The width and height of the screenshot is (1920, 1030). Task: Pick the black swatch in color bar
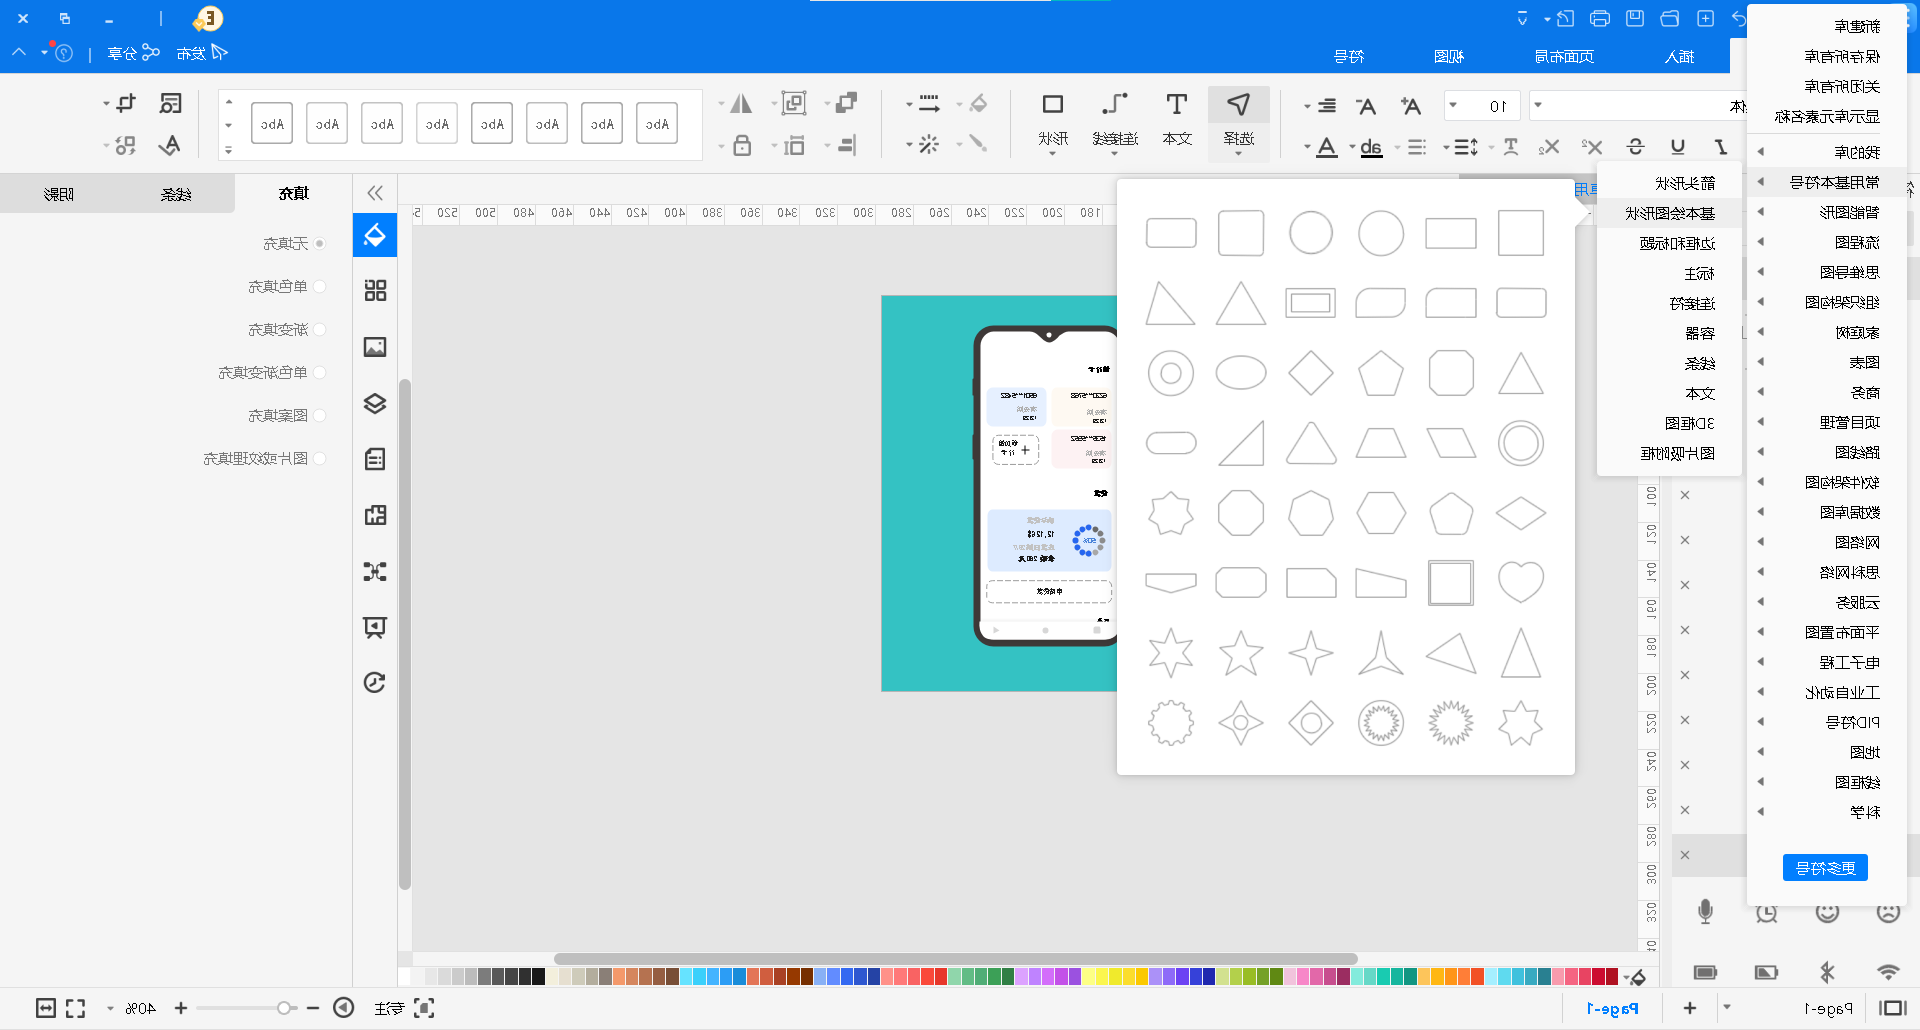[538, 976]
